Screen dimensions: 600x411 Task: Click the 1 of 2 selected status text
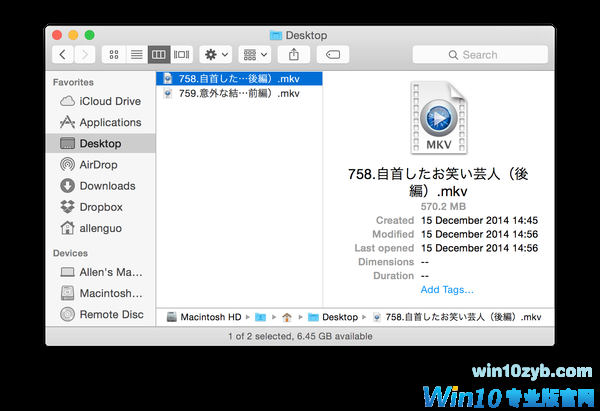click(x=300, y=336)
